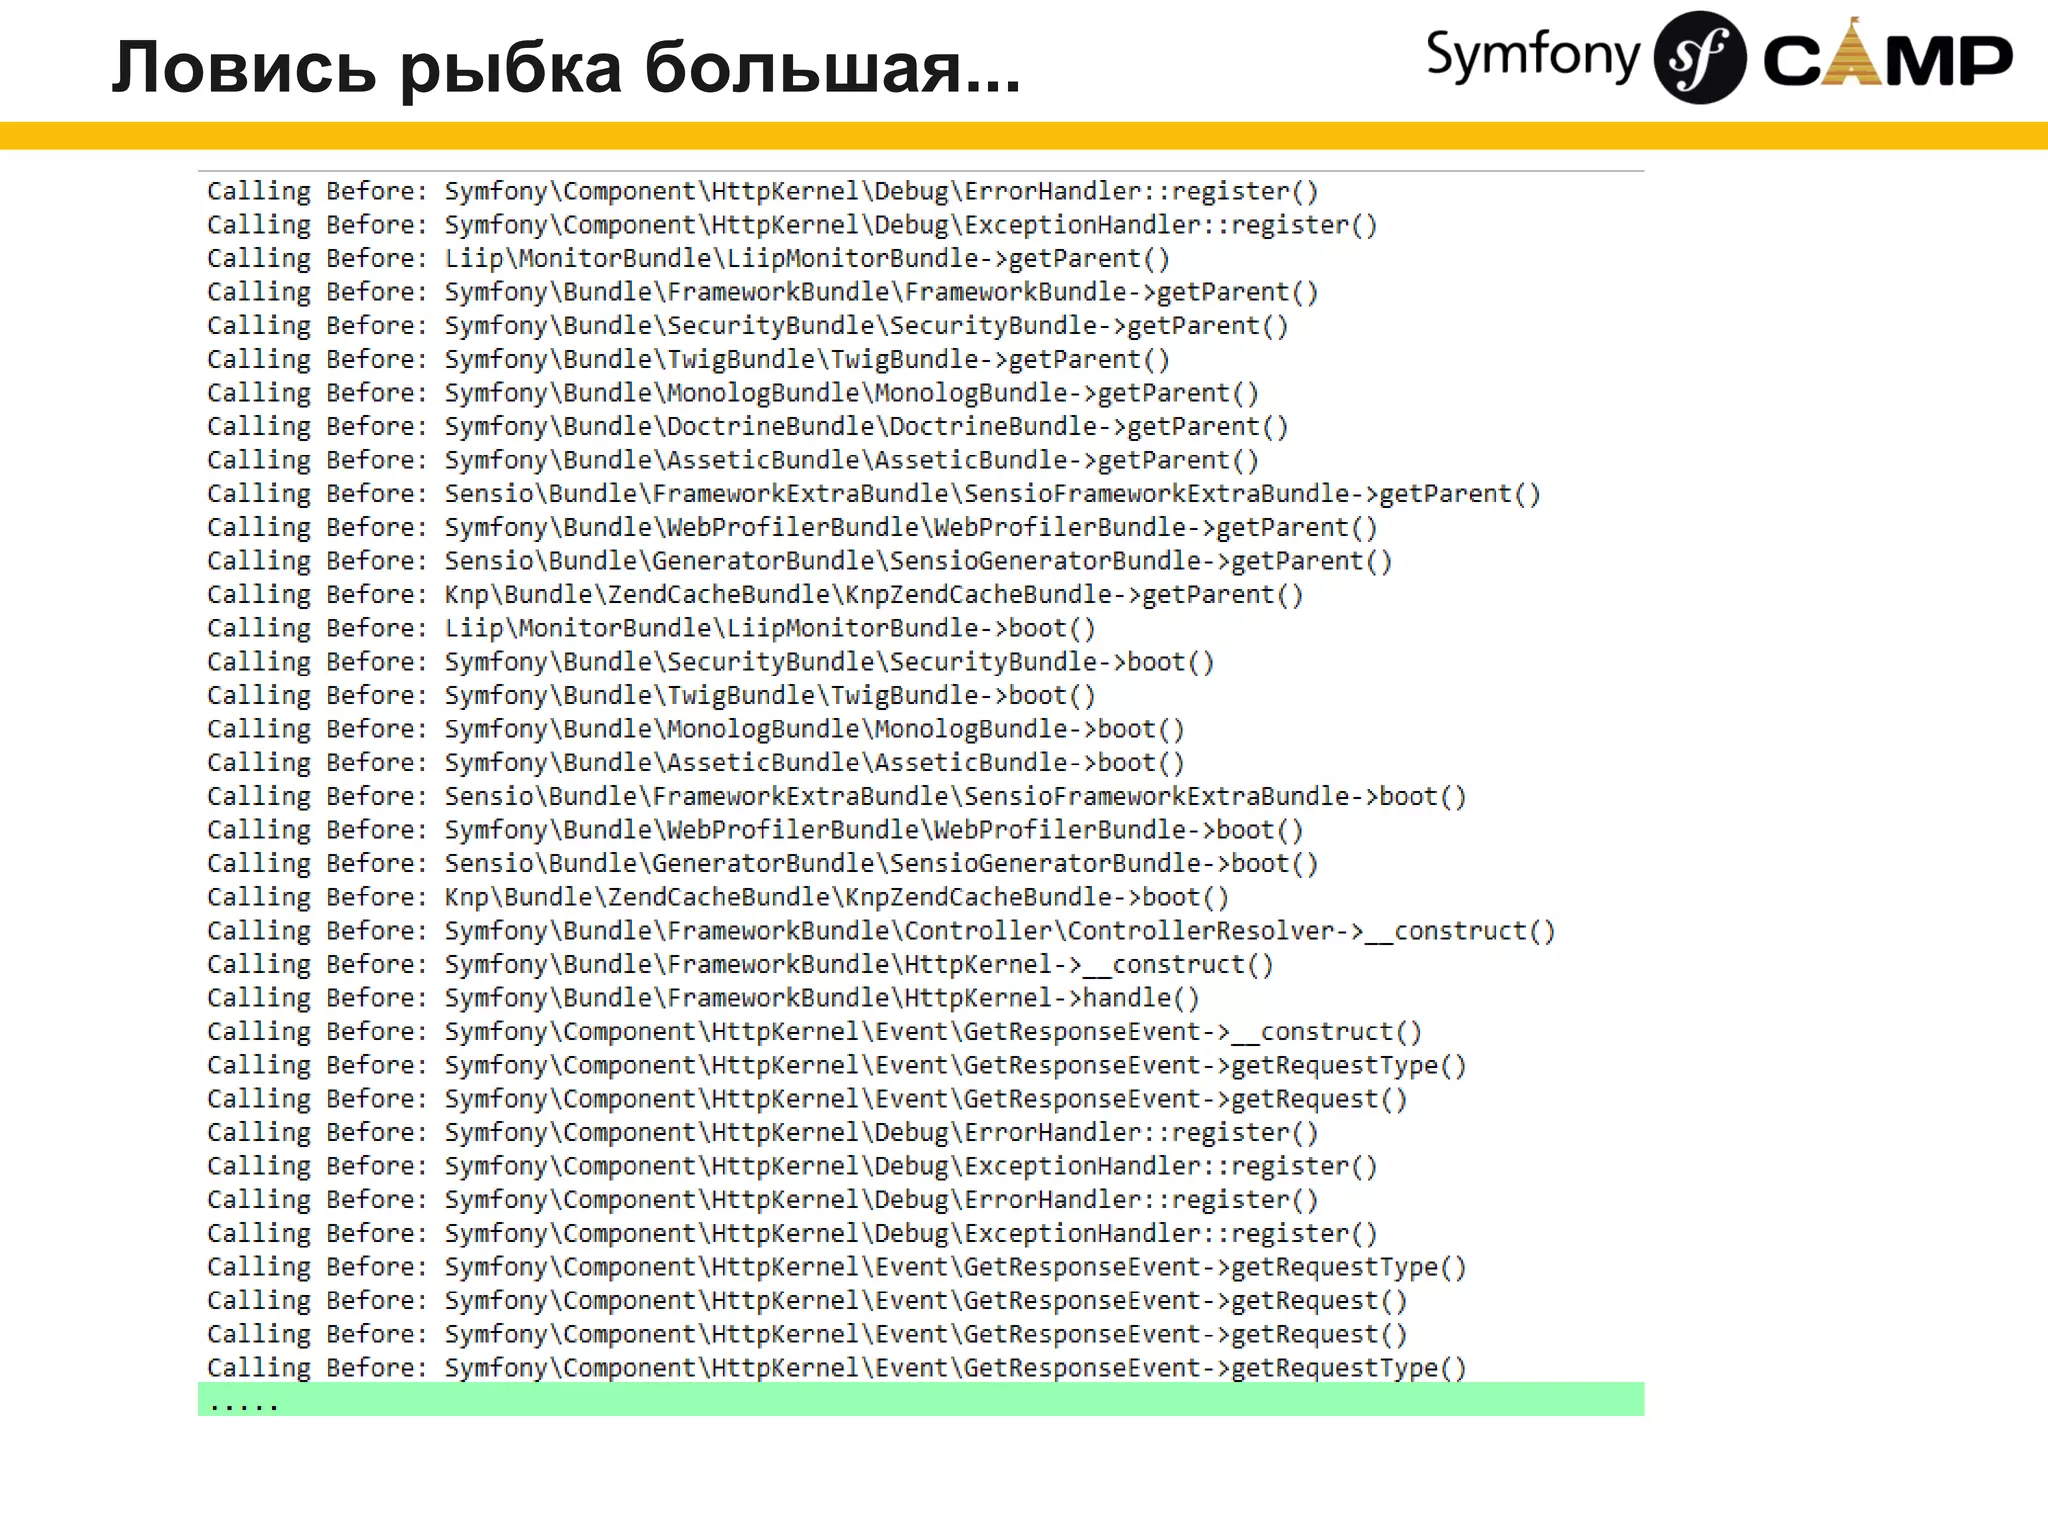Select the line LiipMonitorBundle->getParent()
This screenshot has width=2048, height=1536.
tap(688, 258)
